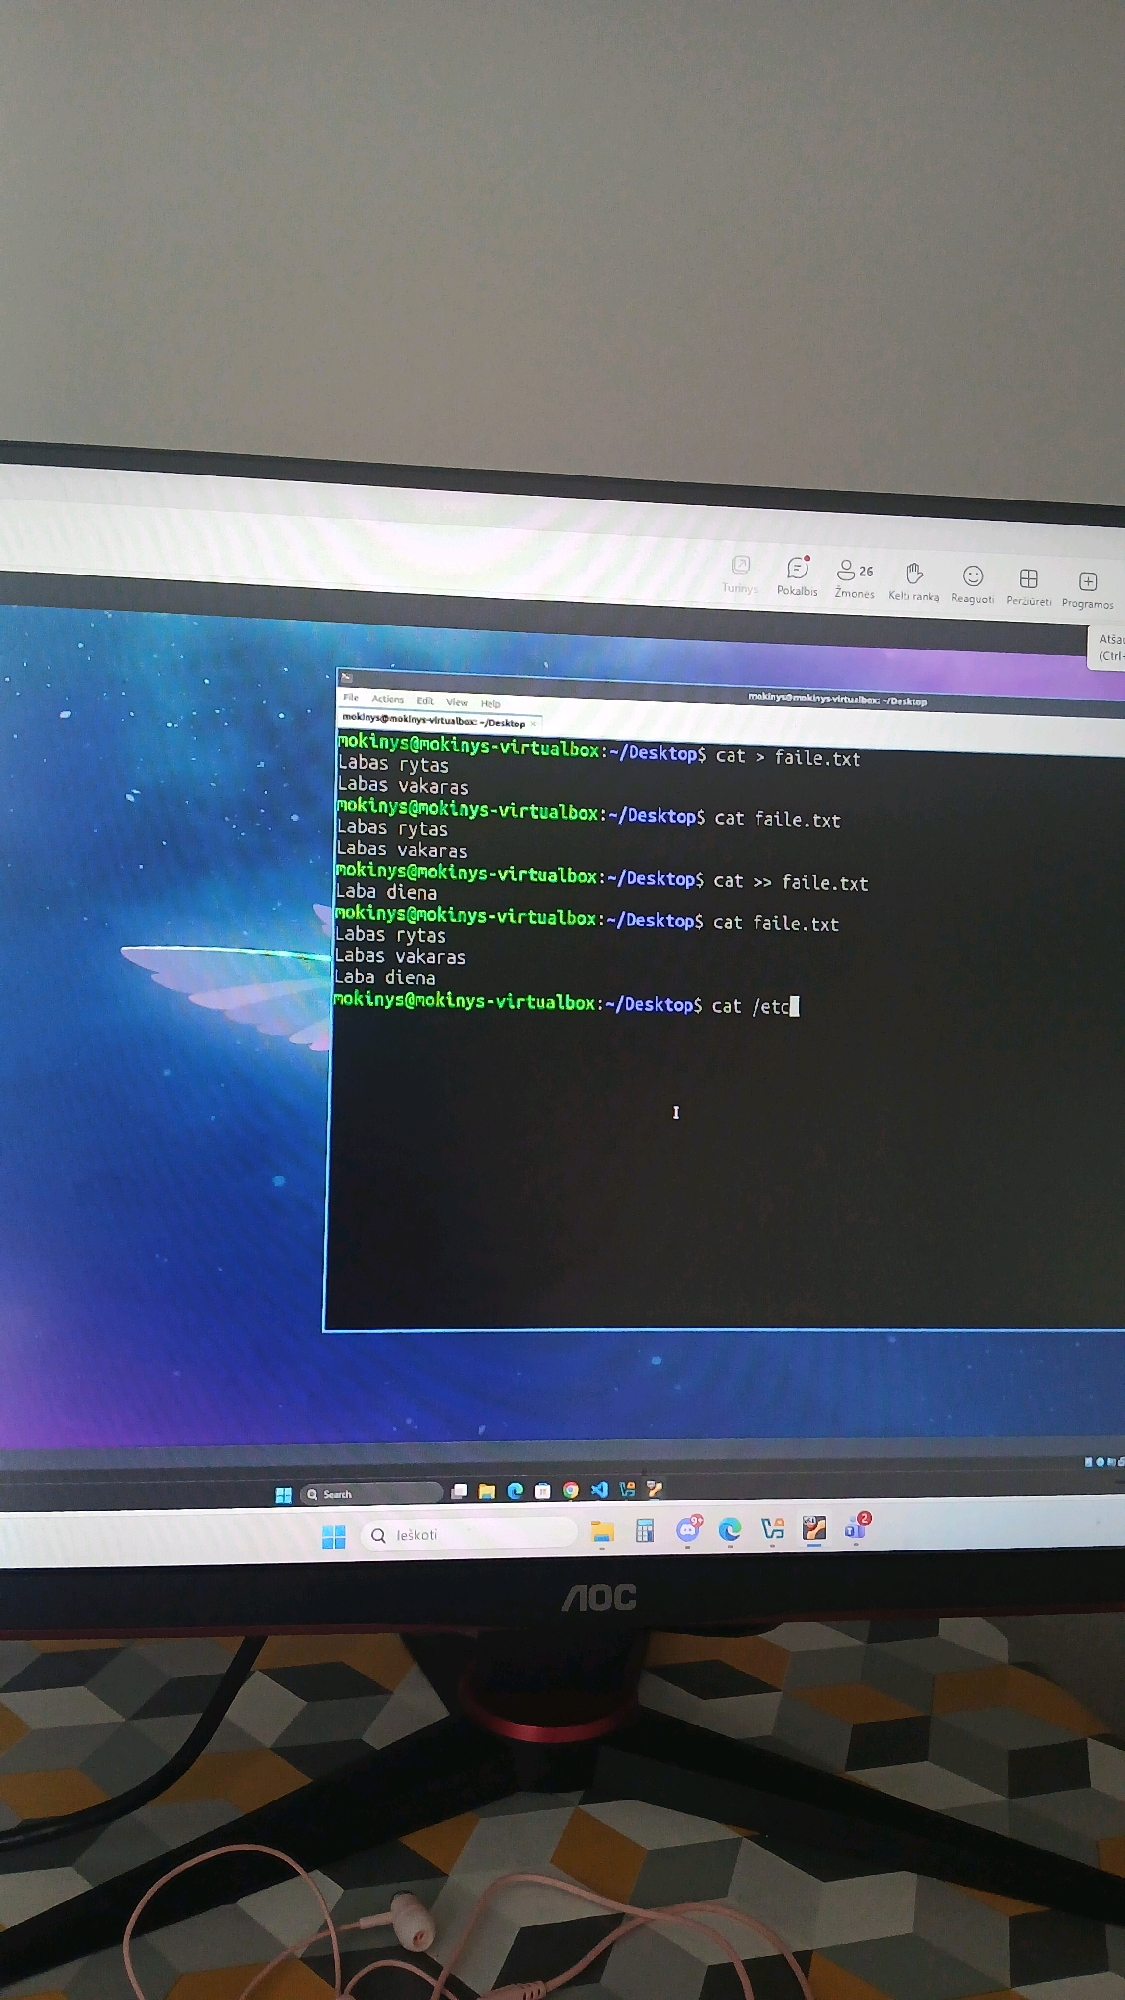The height and width of the screenshot is (2000, 1125).
Task: Open Calculator on the local taskbar
Action: point(645,1531)
